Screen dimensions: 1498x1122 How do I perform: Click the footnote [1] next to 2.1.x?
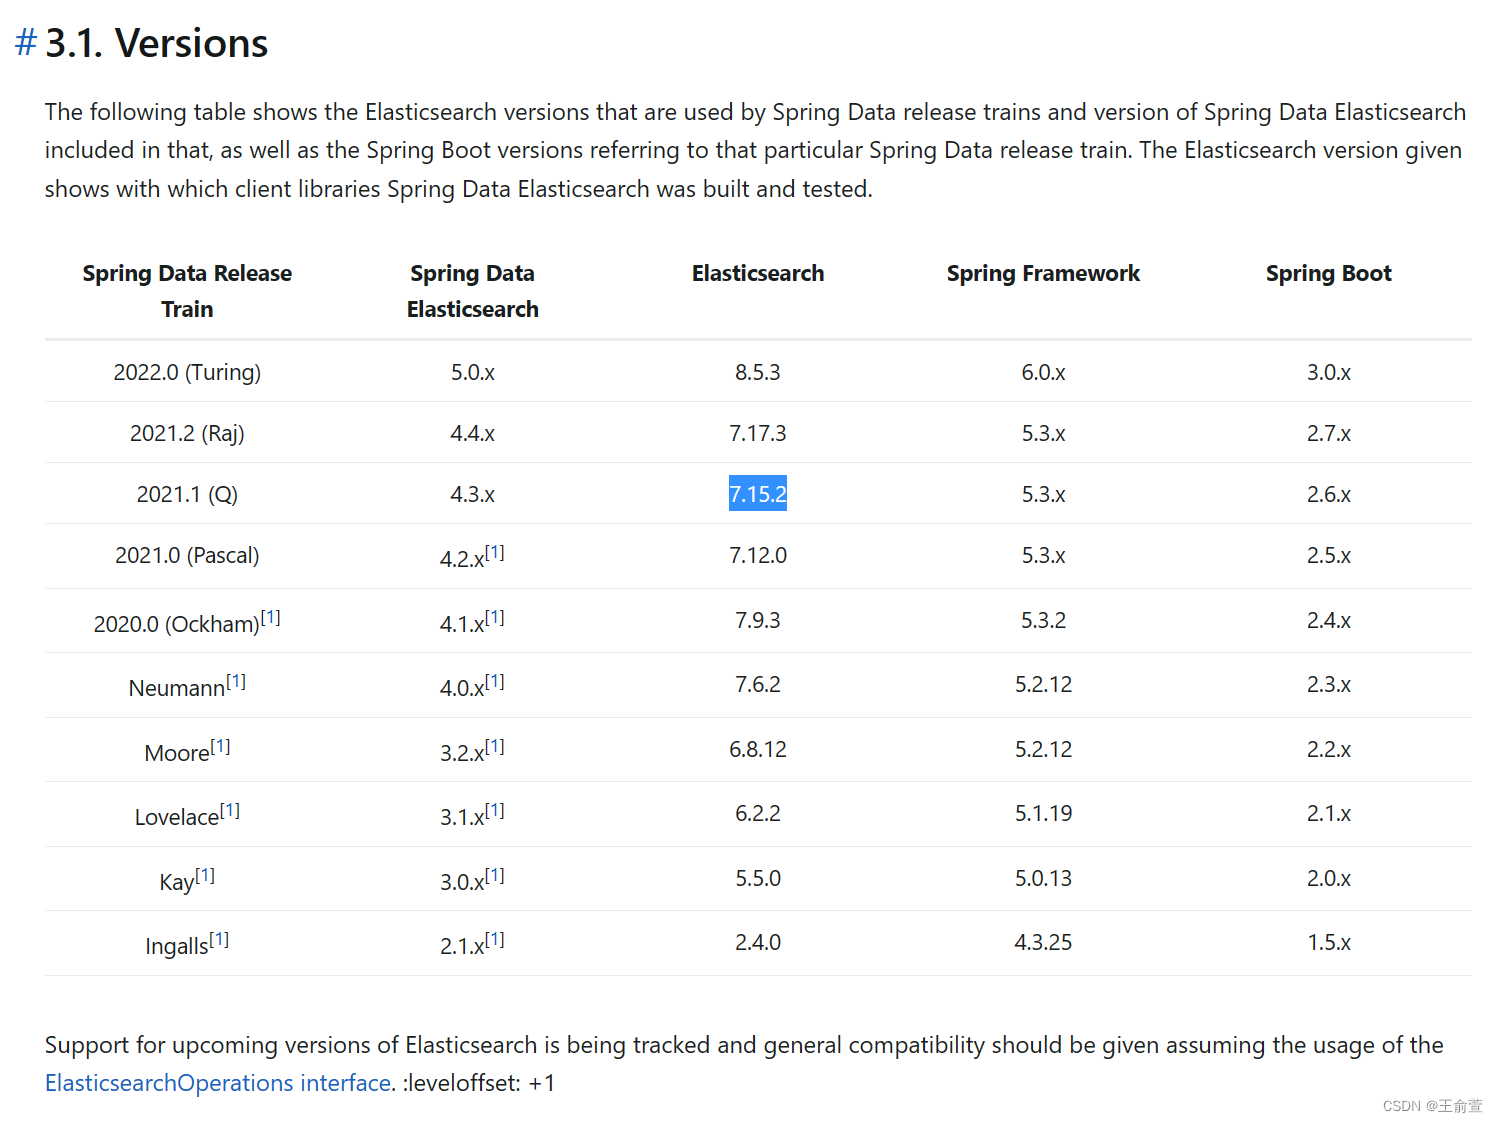495,939
